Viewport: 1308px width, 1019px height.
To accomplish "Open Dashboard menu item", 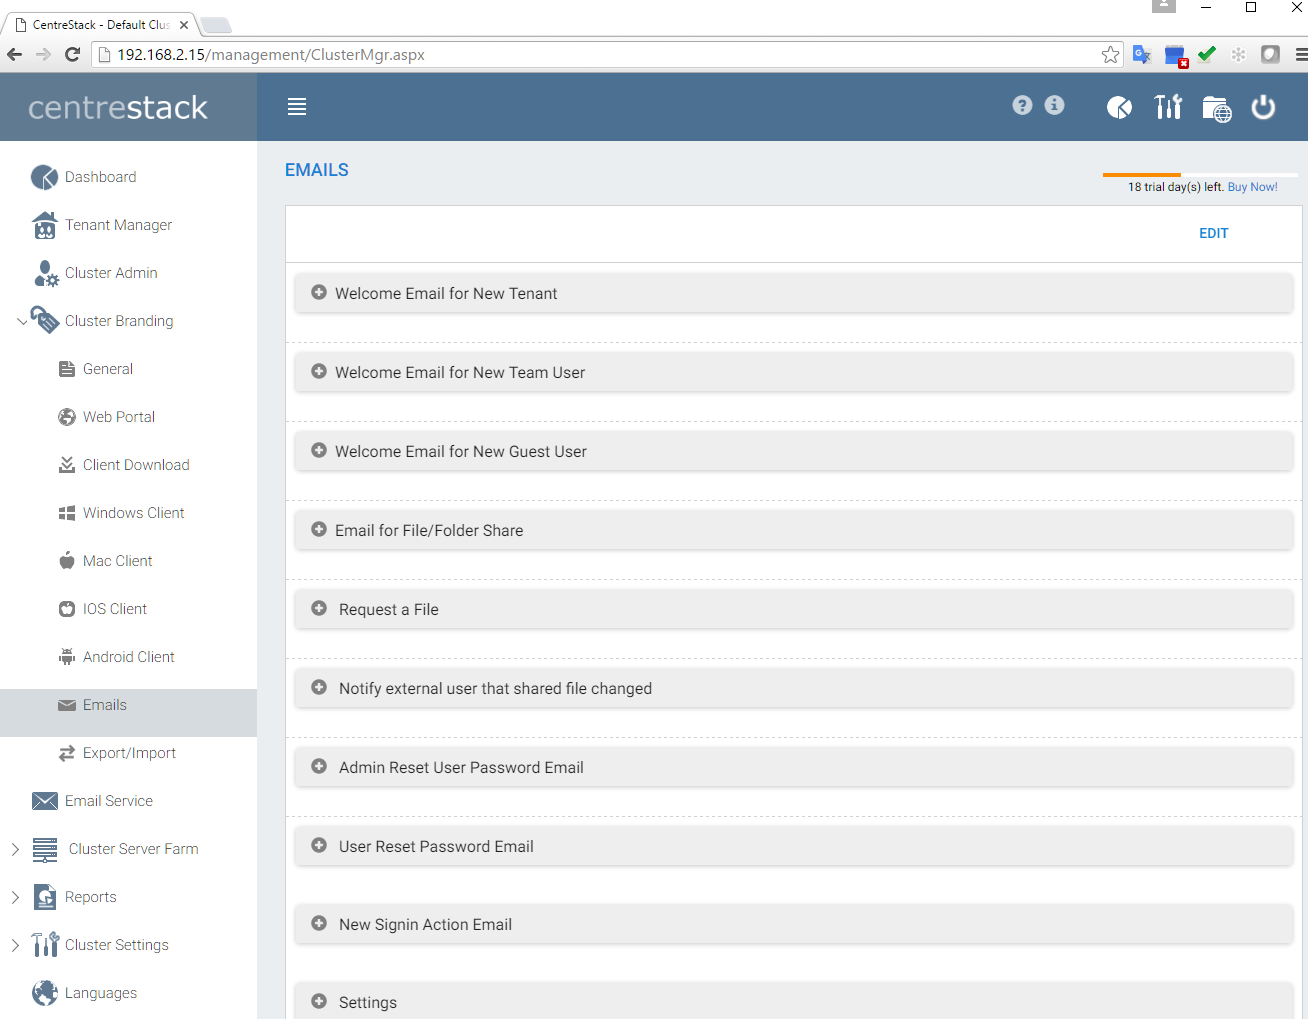I will [100, 177].
